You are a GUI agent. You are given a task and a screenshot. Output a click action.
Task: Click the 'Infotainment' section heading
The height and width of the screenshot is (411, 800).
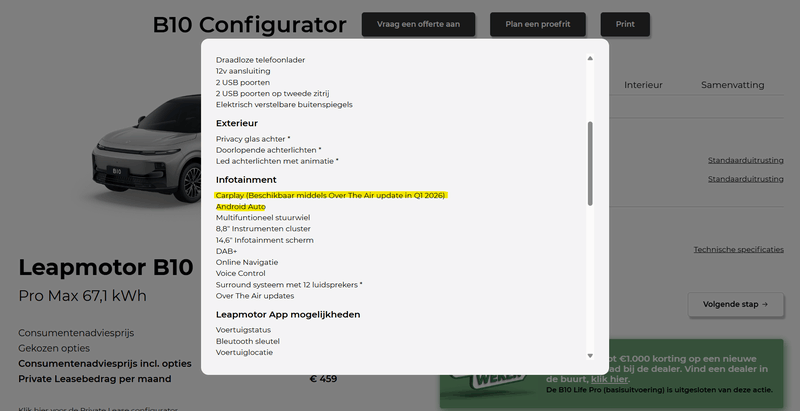click(x=246, y=179)
